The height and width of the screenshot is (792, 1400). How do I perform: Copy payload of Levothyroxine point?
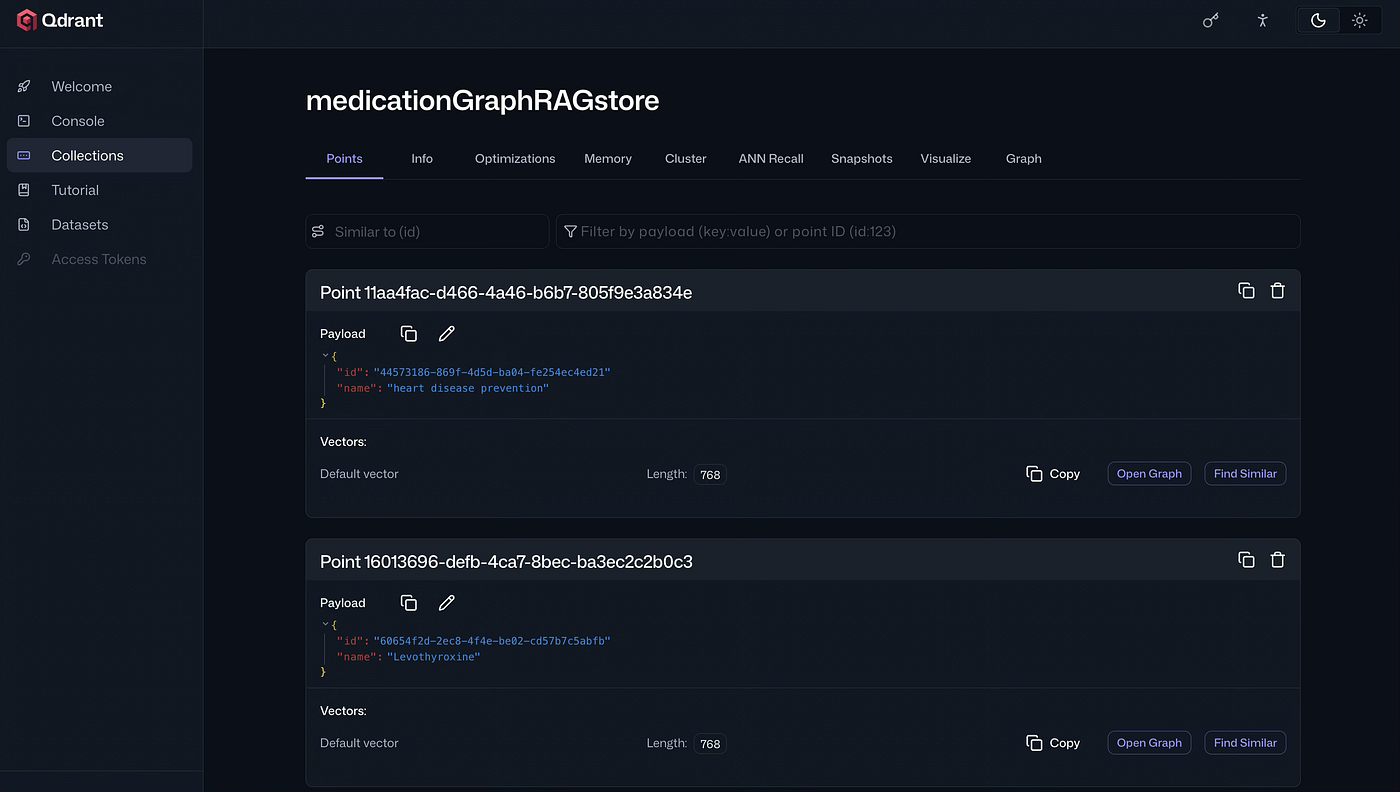click(x=408, y=603)
